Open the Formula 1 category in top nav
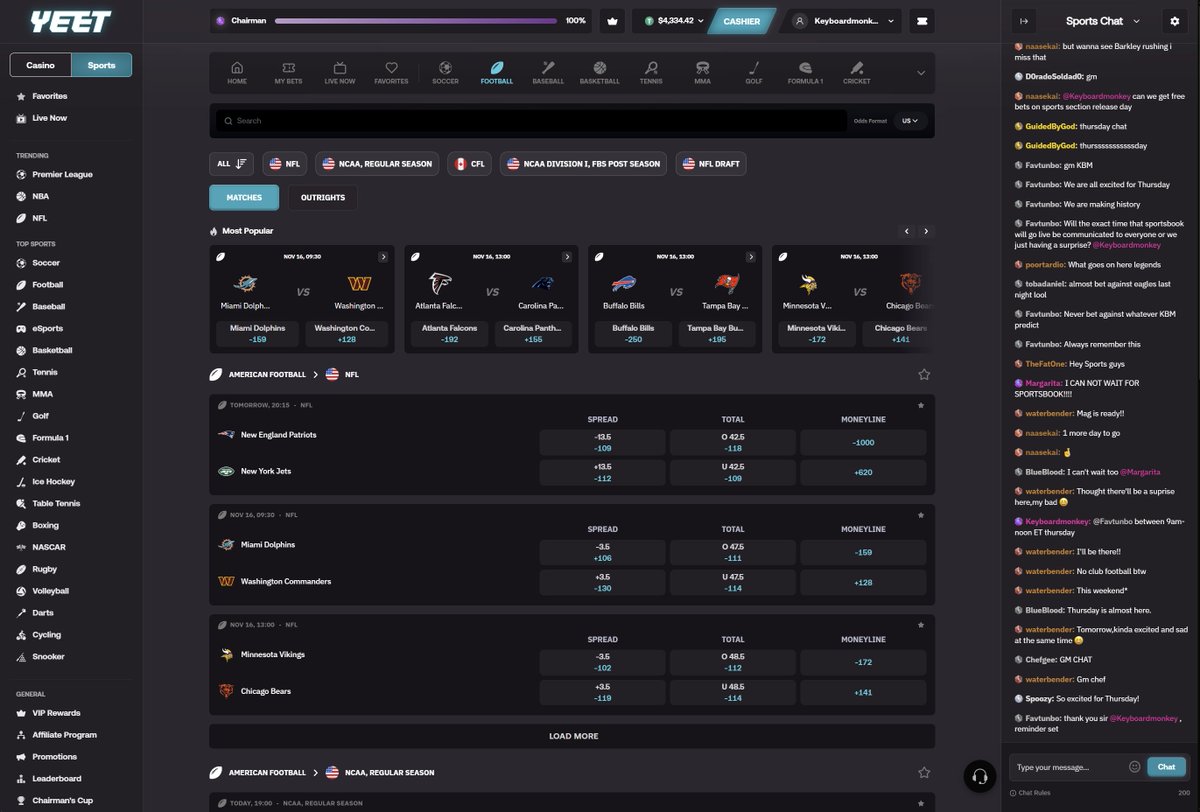Viewport: 1200px width, 812px height. click(x=805, y=73)
